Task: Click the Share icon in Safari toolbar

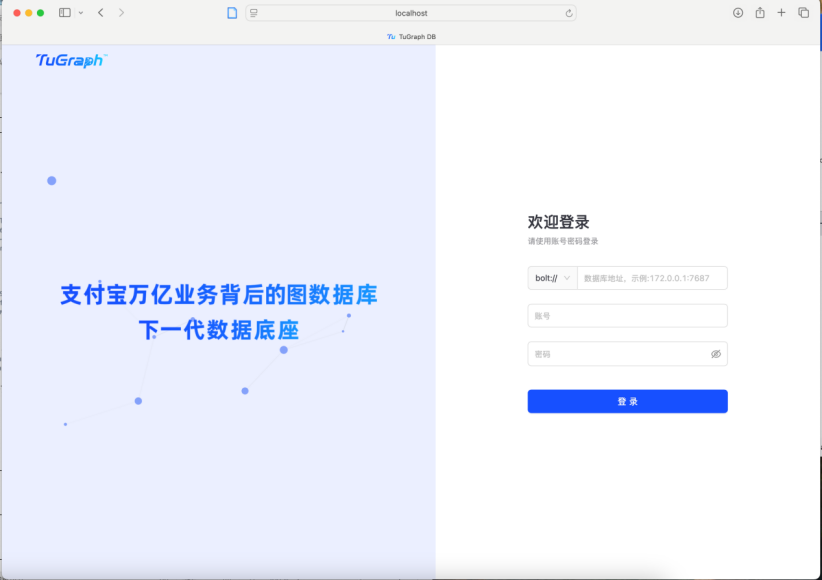Action: point(760,13)
